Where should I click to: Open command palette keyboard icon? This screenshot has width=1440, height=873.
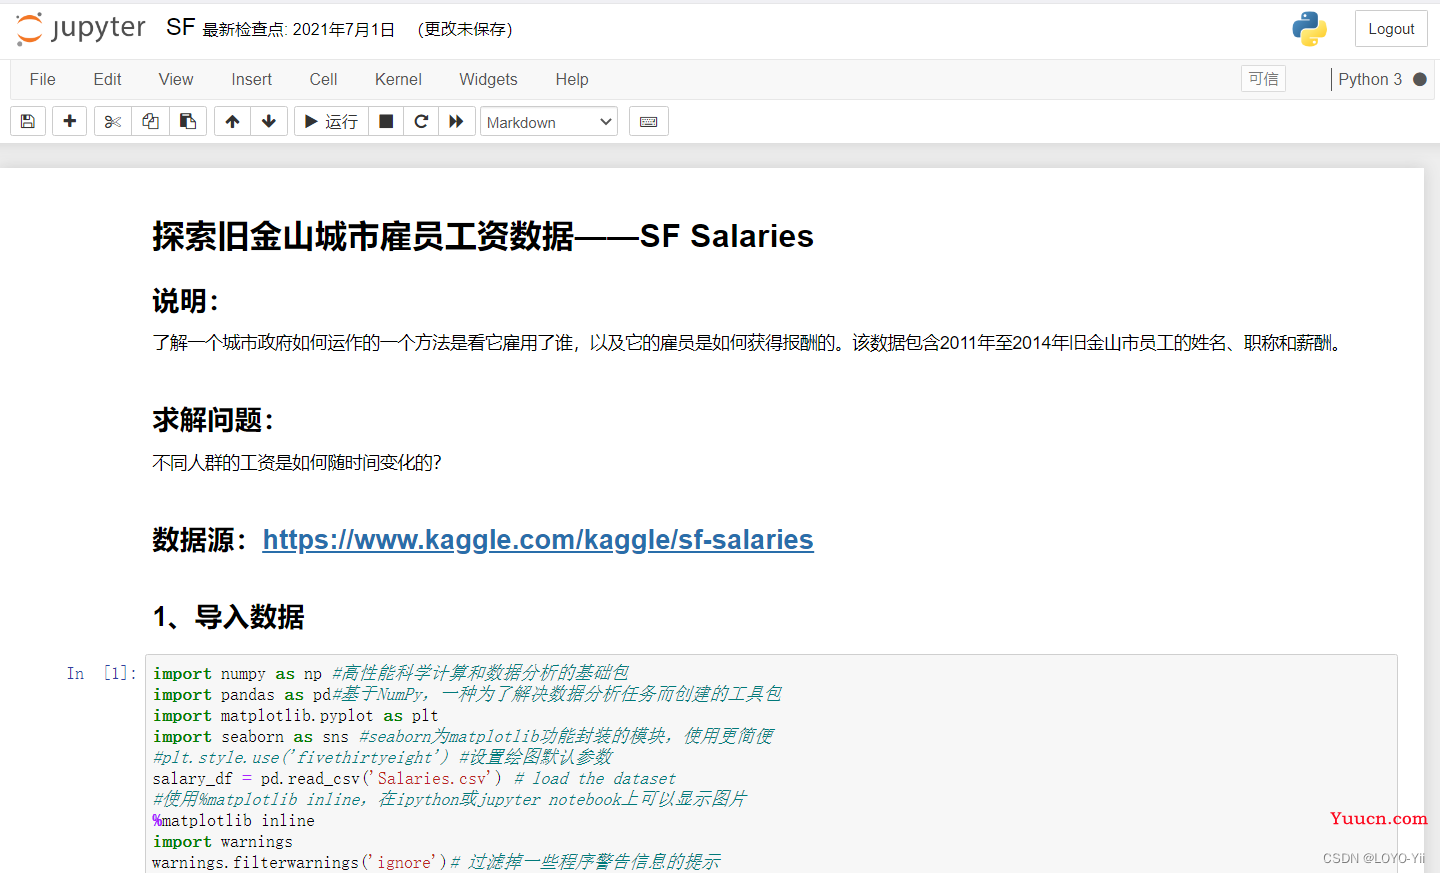[648, 121]
